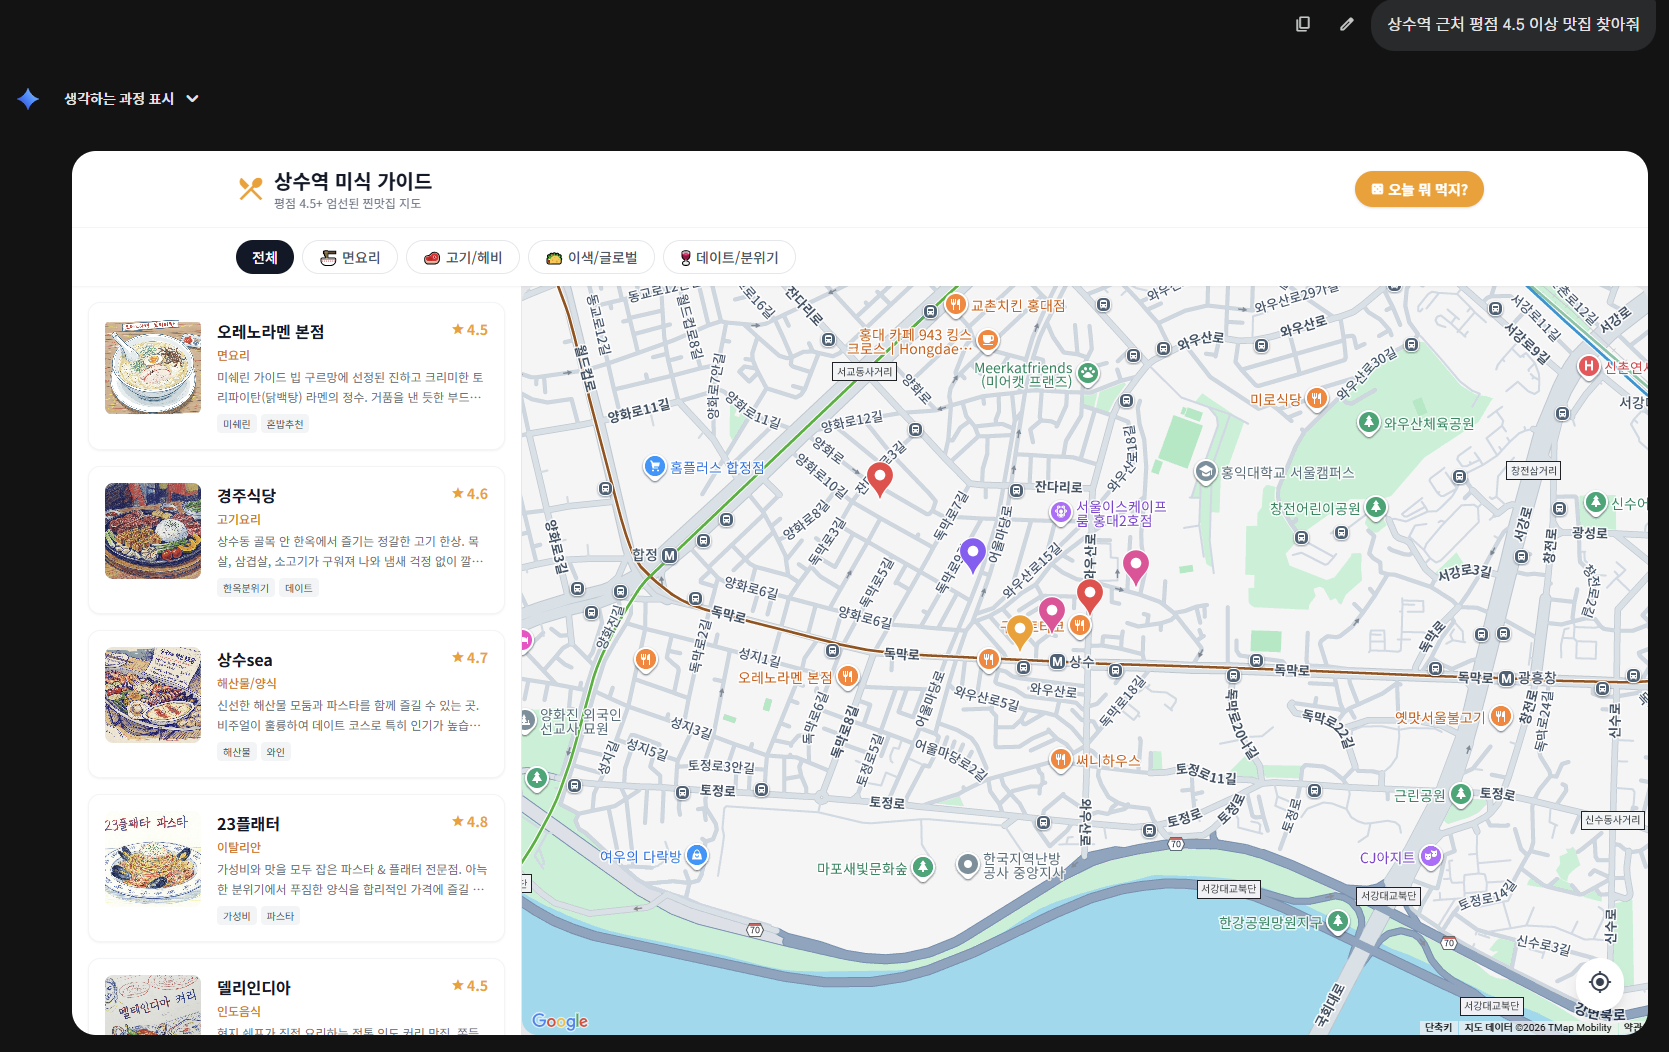Click the CJ아지트 theater marker

(x=1431, y=856)
